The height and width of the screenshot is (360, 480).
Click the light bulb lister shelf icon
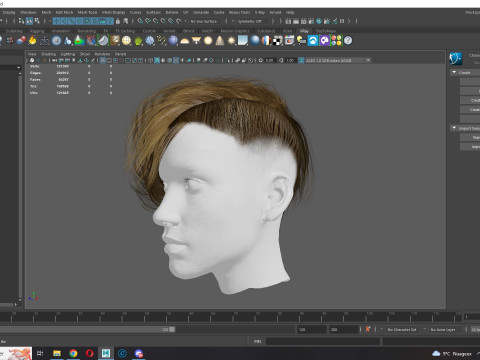click(301, 41)
